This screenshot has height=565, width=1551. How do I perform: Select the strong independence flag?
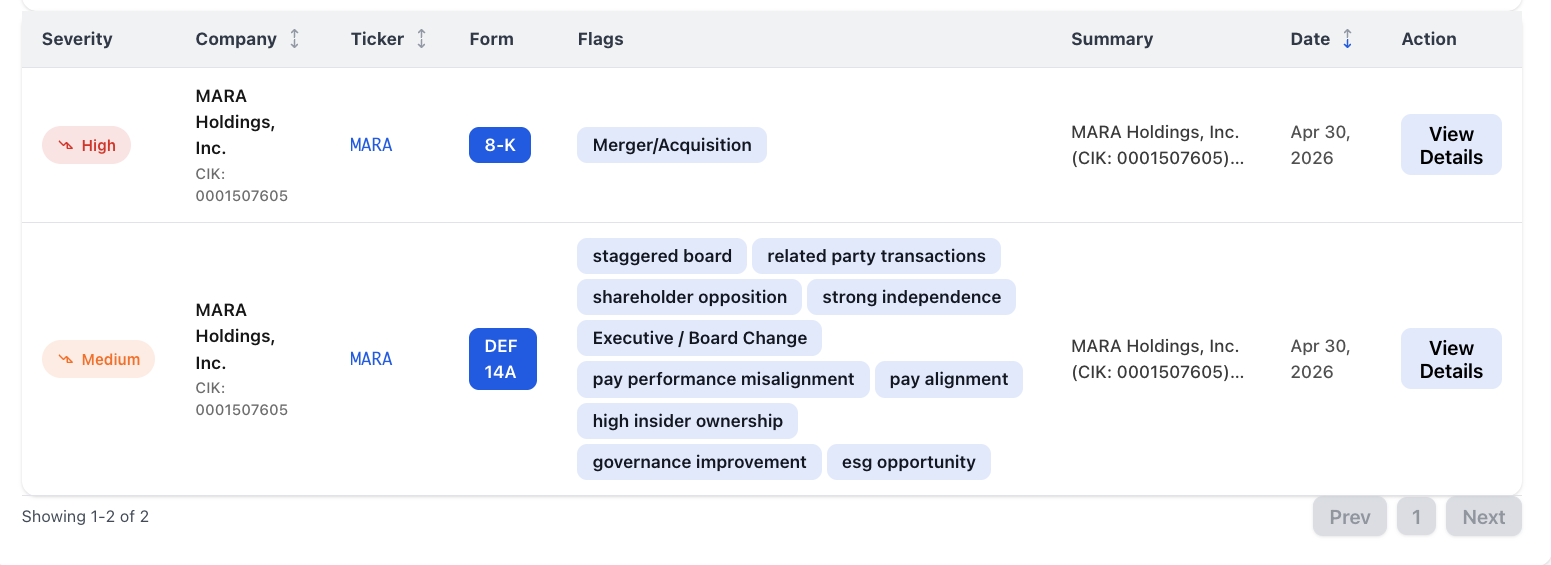click(912, 297)
